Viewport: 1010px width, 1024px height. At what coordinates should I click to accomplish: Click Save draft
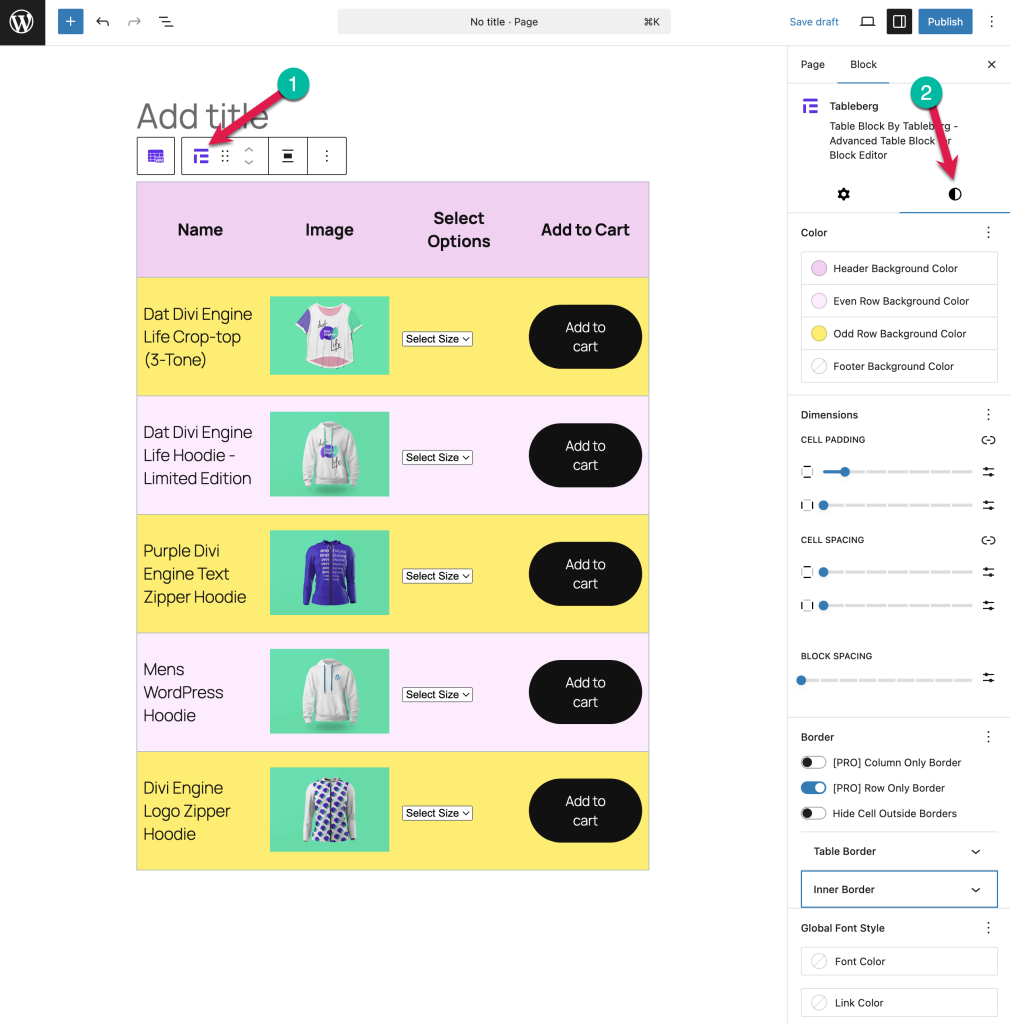click(814, 22)
